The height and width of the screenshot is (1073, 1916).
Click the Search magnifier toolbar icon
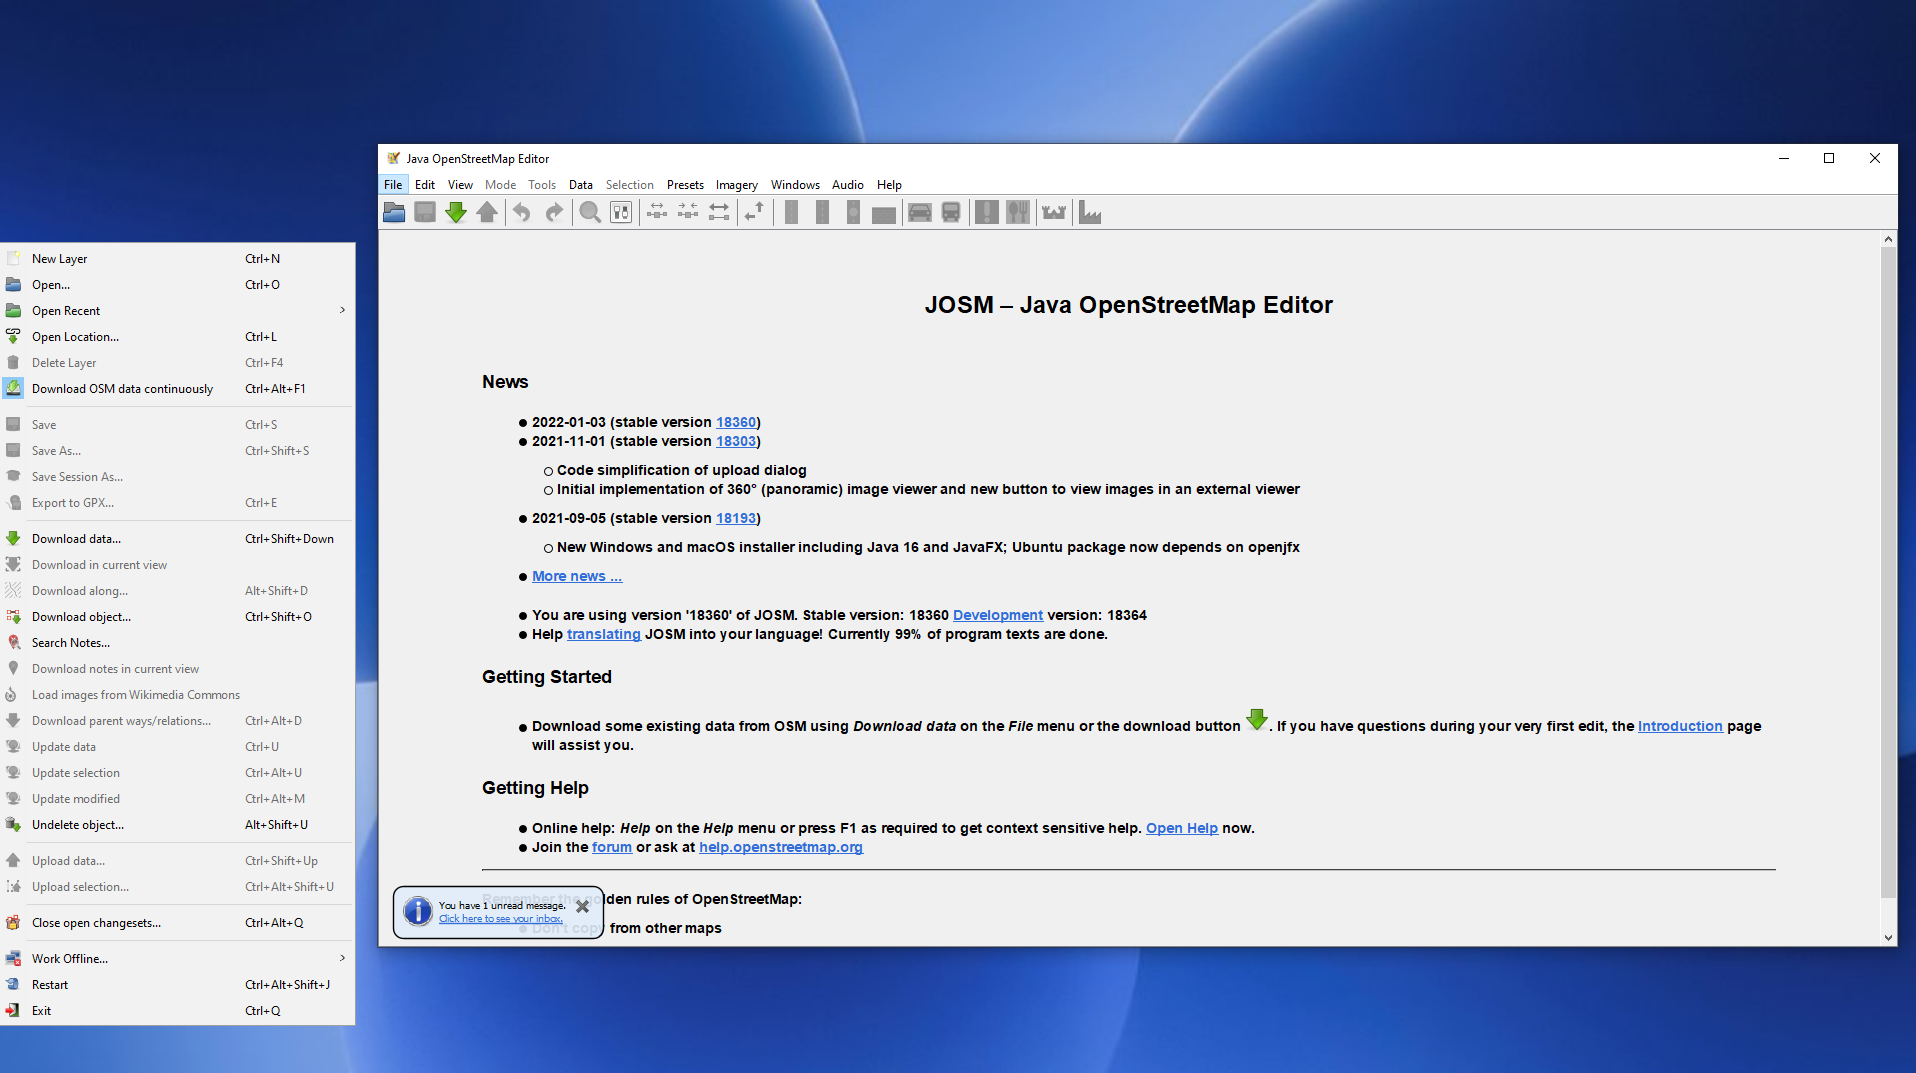click(590, 212)
